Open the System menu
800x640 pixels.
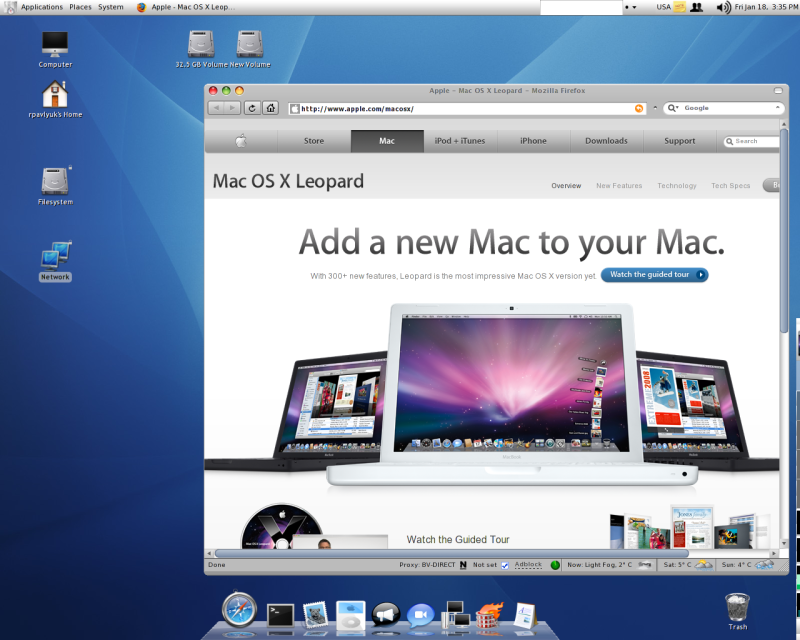pos(111,7)
